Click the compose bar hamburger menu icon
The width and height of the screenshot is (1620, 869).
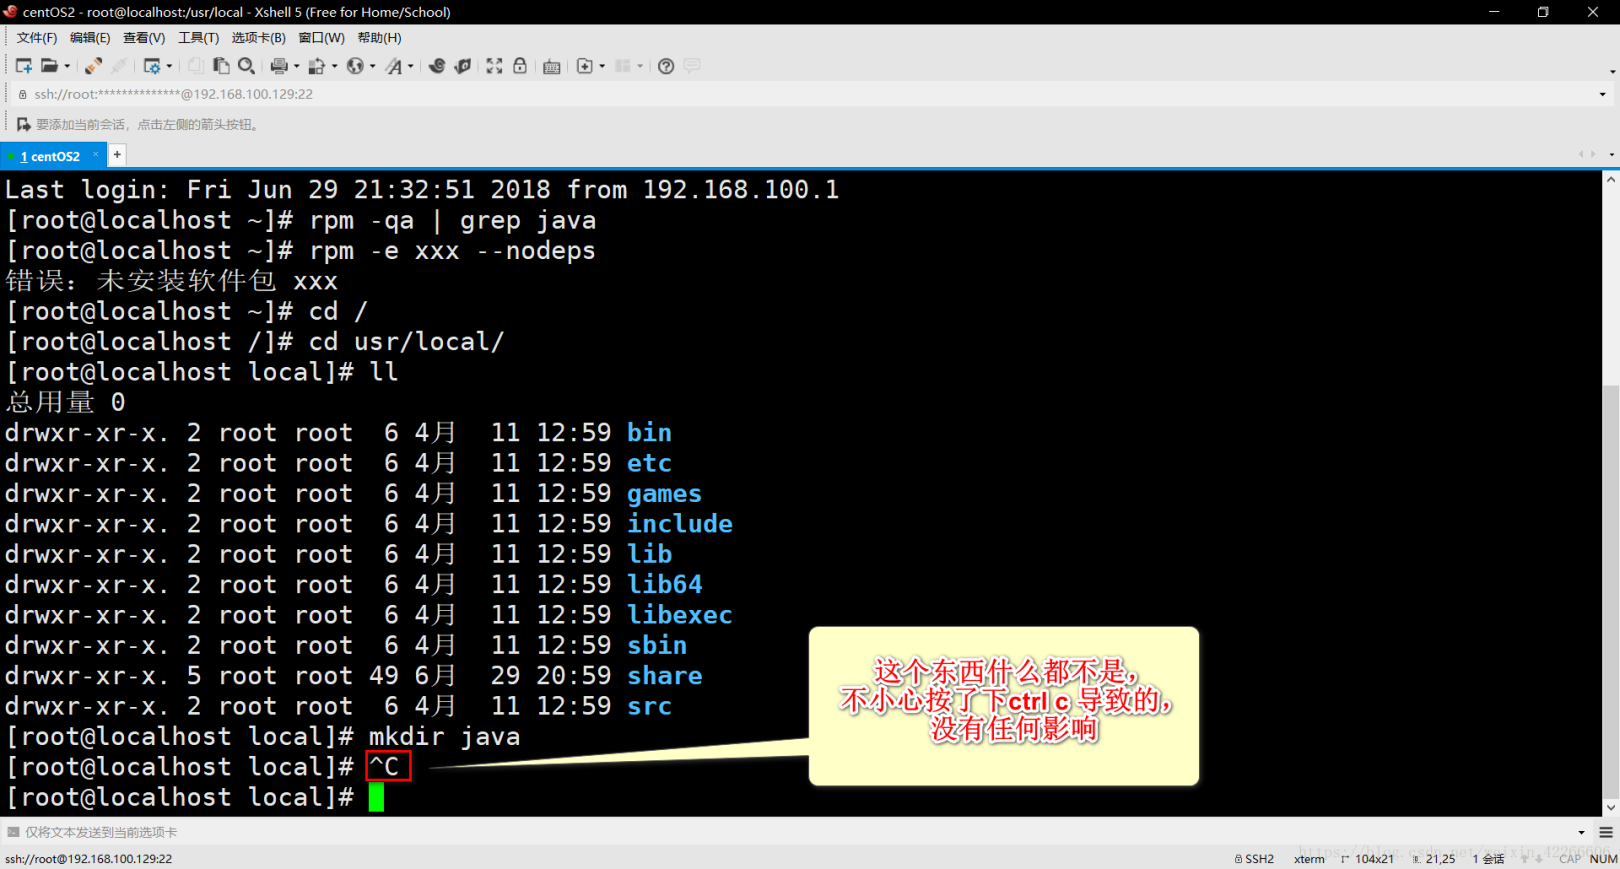click(1605, 832)
